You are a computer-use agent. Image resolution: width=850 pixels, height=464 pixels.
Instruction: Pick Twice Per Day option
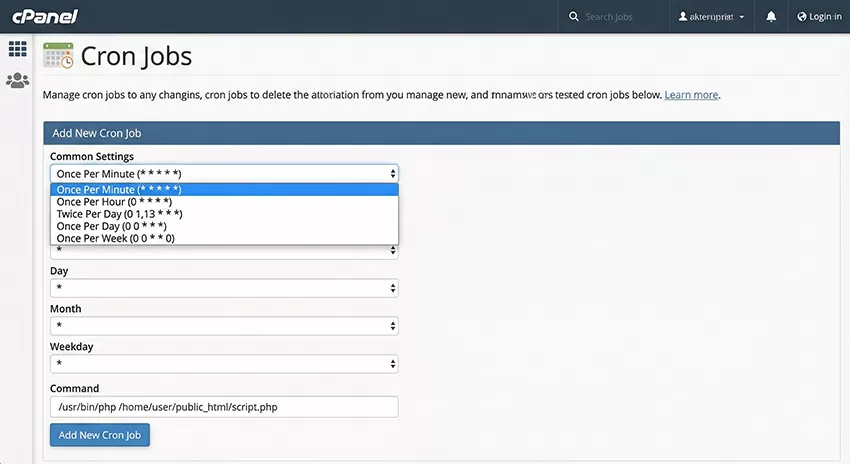tap(224, 214)
